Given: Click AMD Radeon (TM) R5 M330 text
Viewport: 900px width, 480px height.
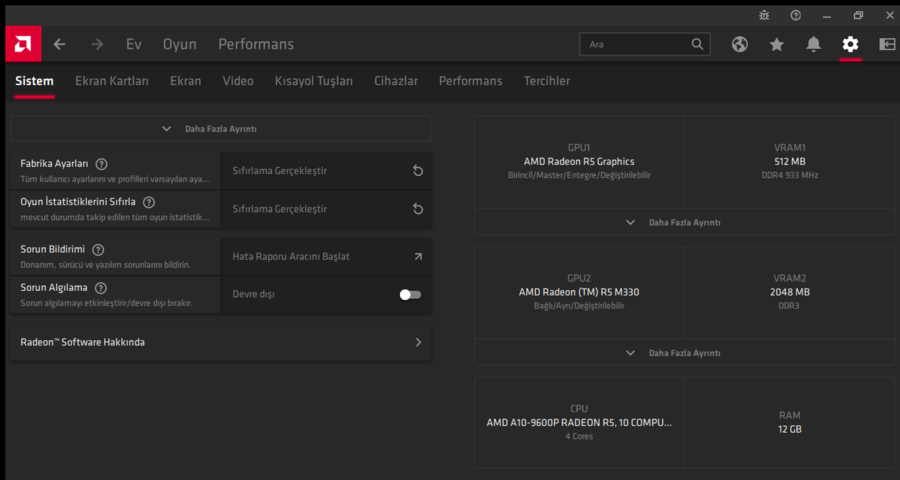Looking at the screenshot, I should [x=579, y=292].
